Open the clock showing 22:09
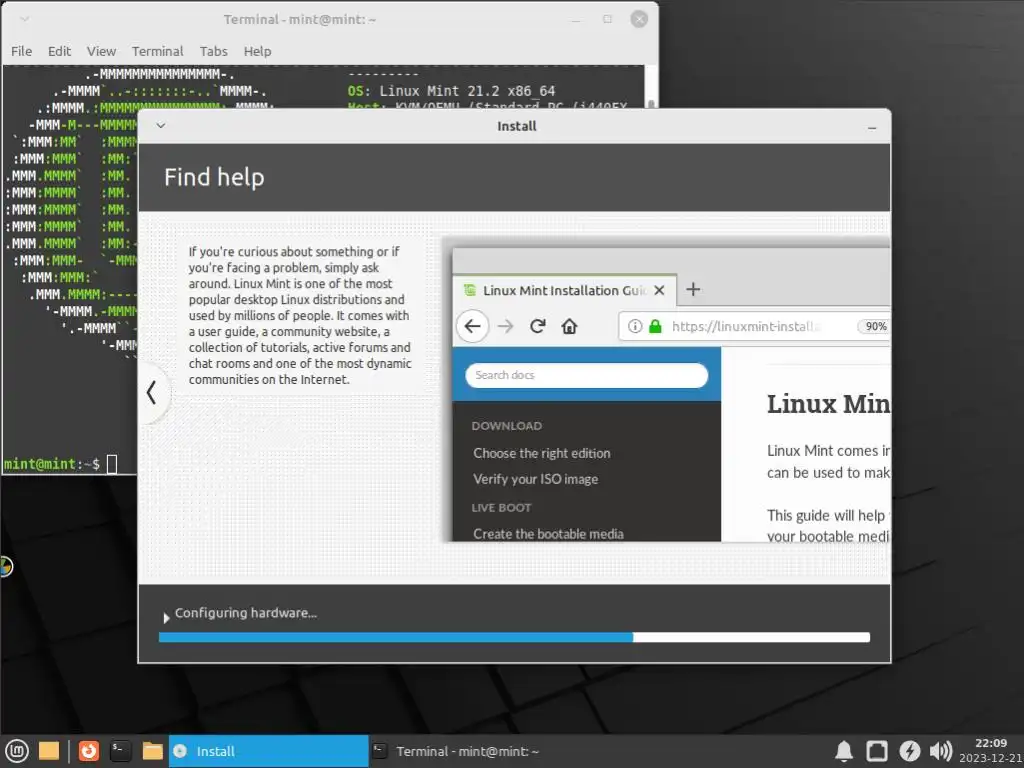 (990, 751)
